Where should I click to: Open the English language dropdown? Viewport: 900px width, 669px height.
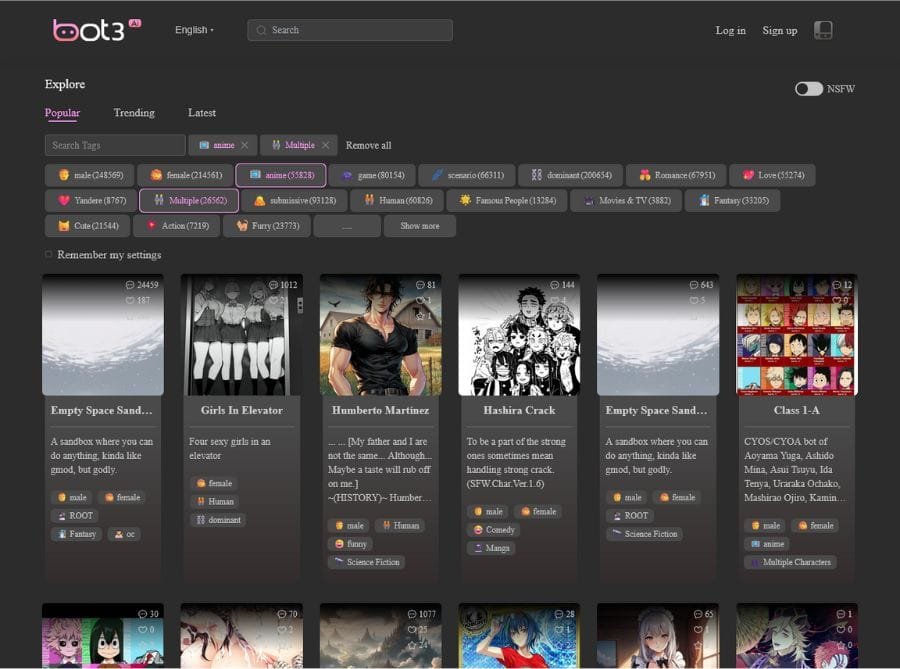[x=194, y=30]
